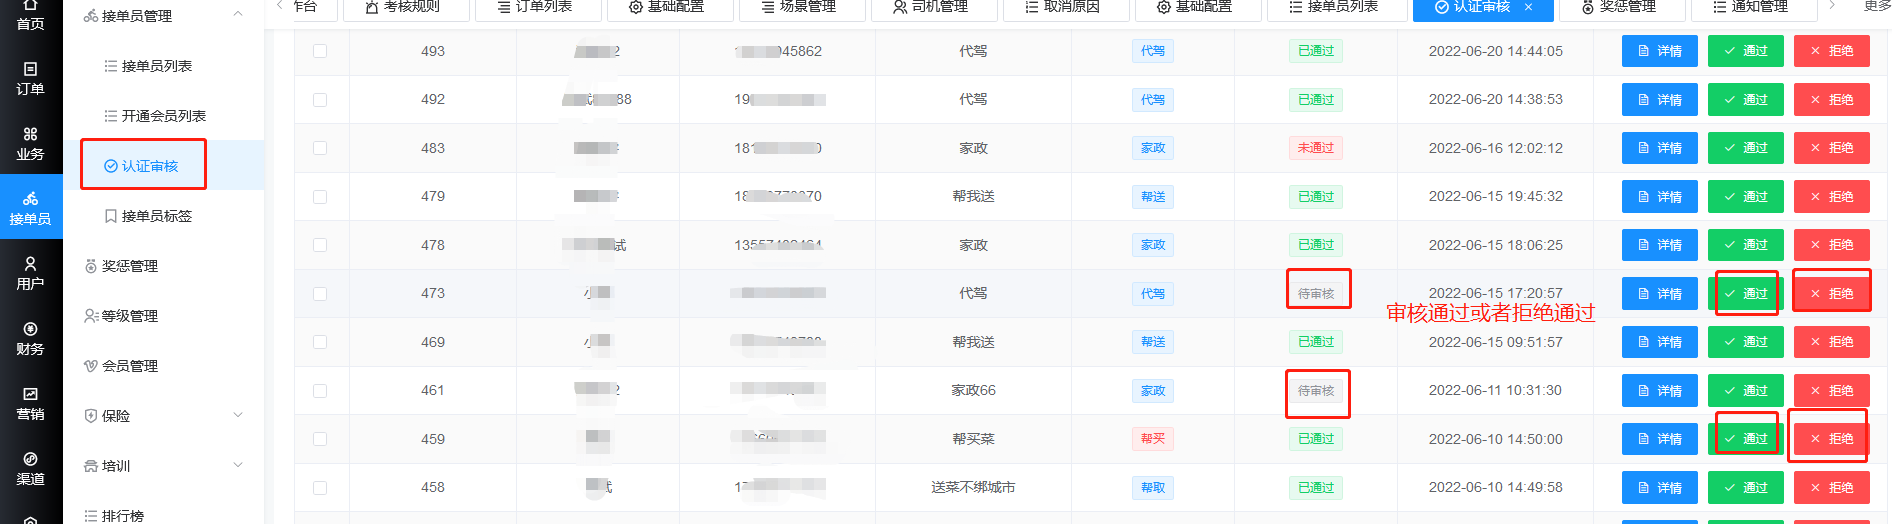Collapse the 接单员管理 menu group

click(x=238, y=15)
